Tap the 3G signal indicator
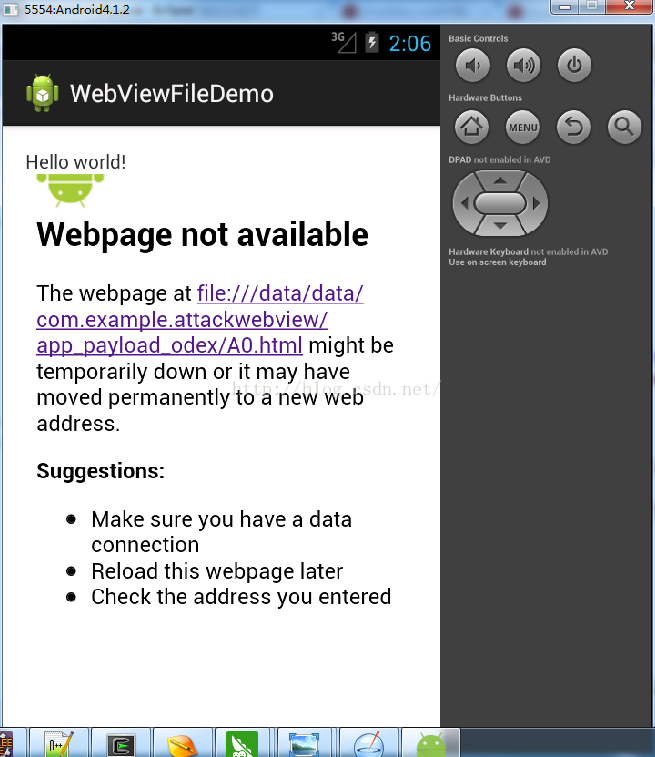Screen dimensions: 655x757 344,42
